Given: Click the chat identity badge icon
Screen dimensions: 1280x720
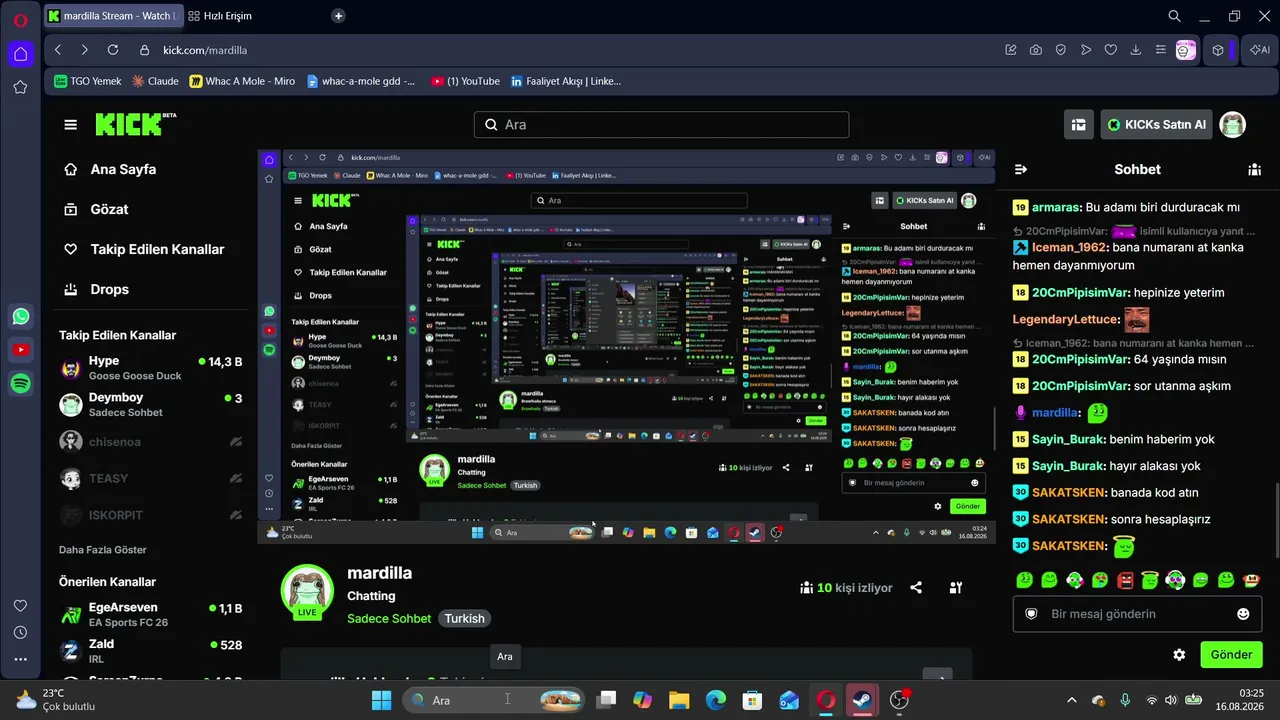Looking at the screenshot, I should point(1031,614).
